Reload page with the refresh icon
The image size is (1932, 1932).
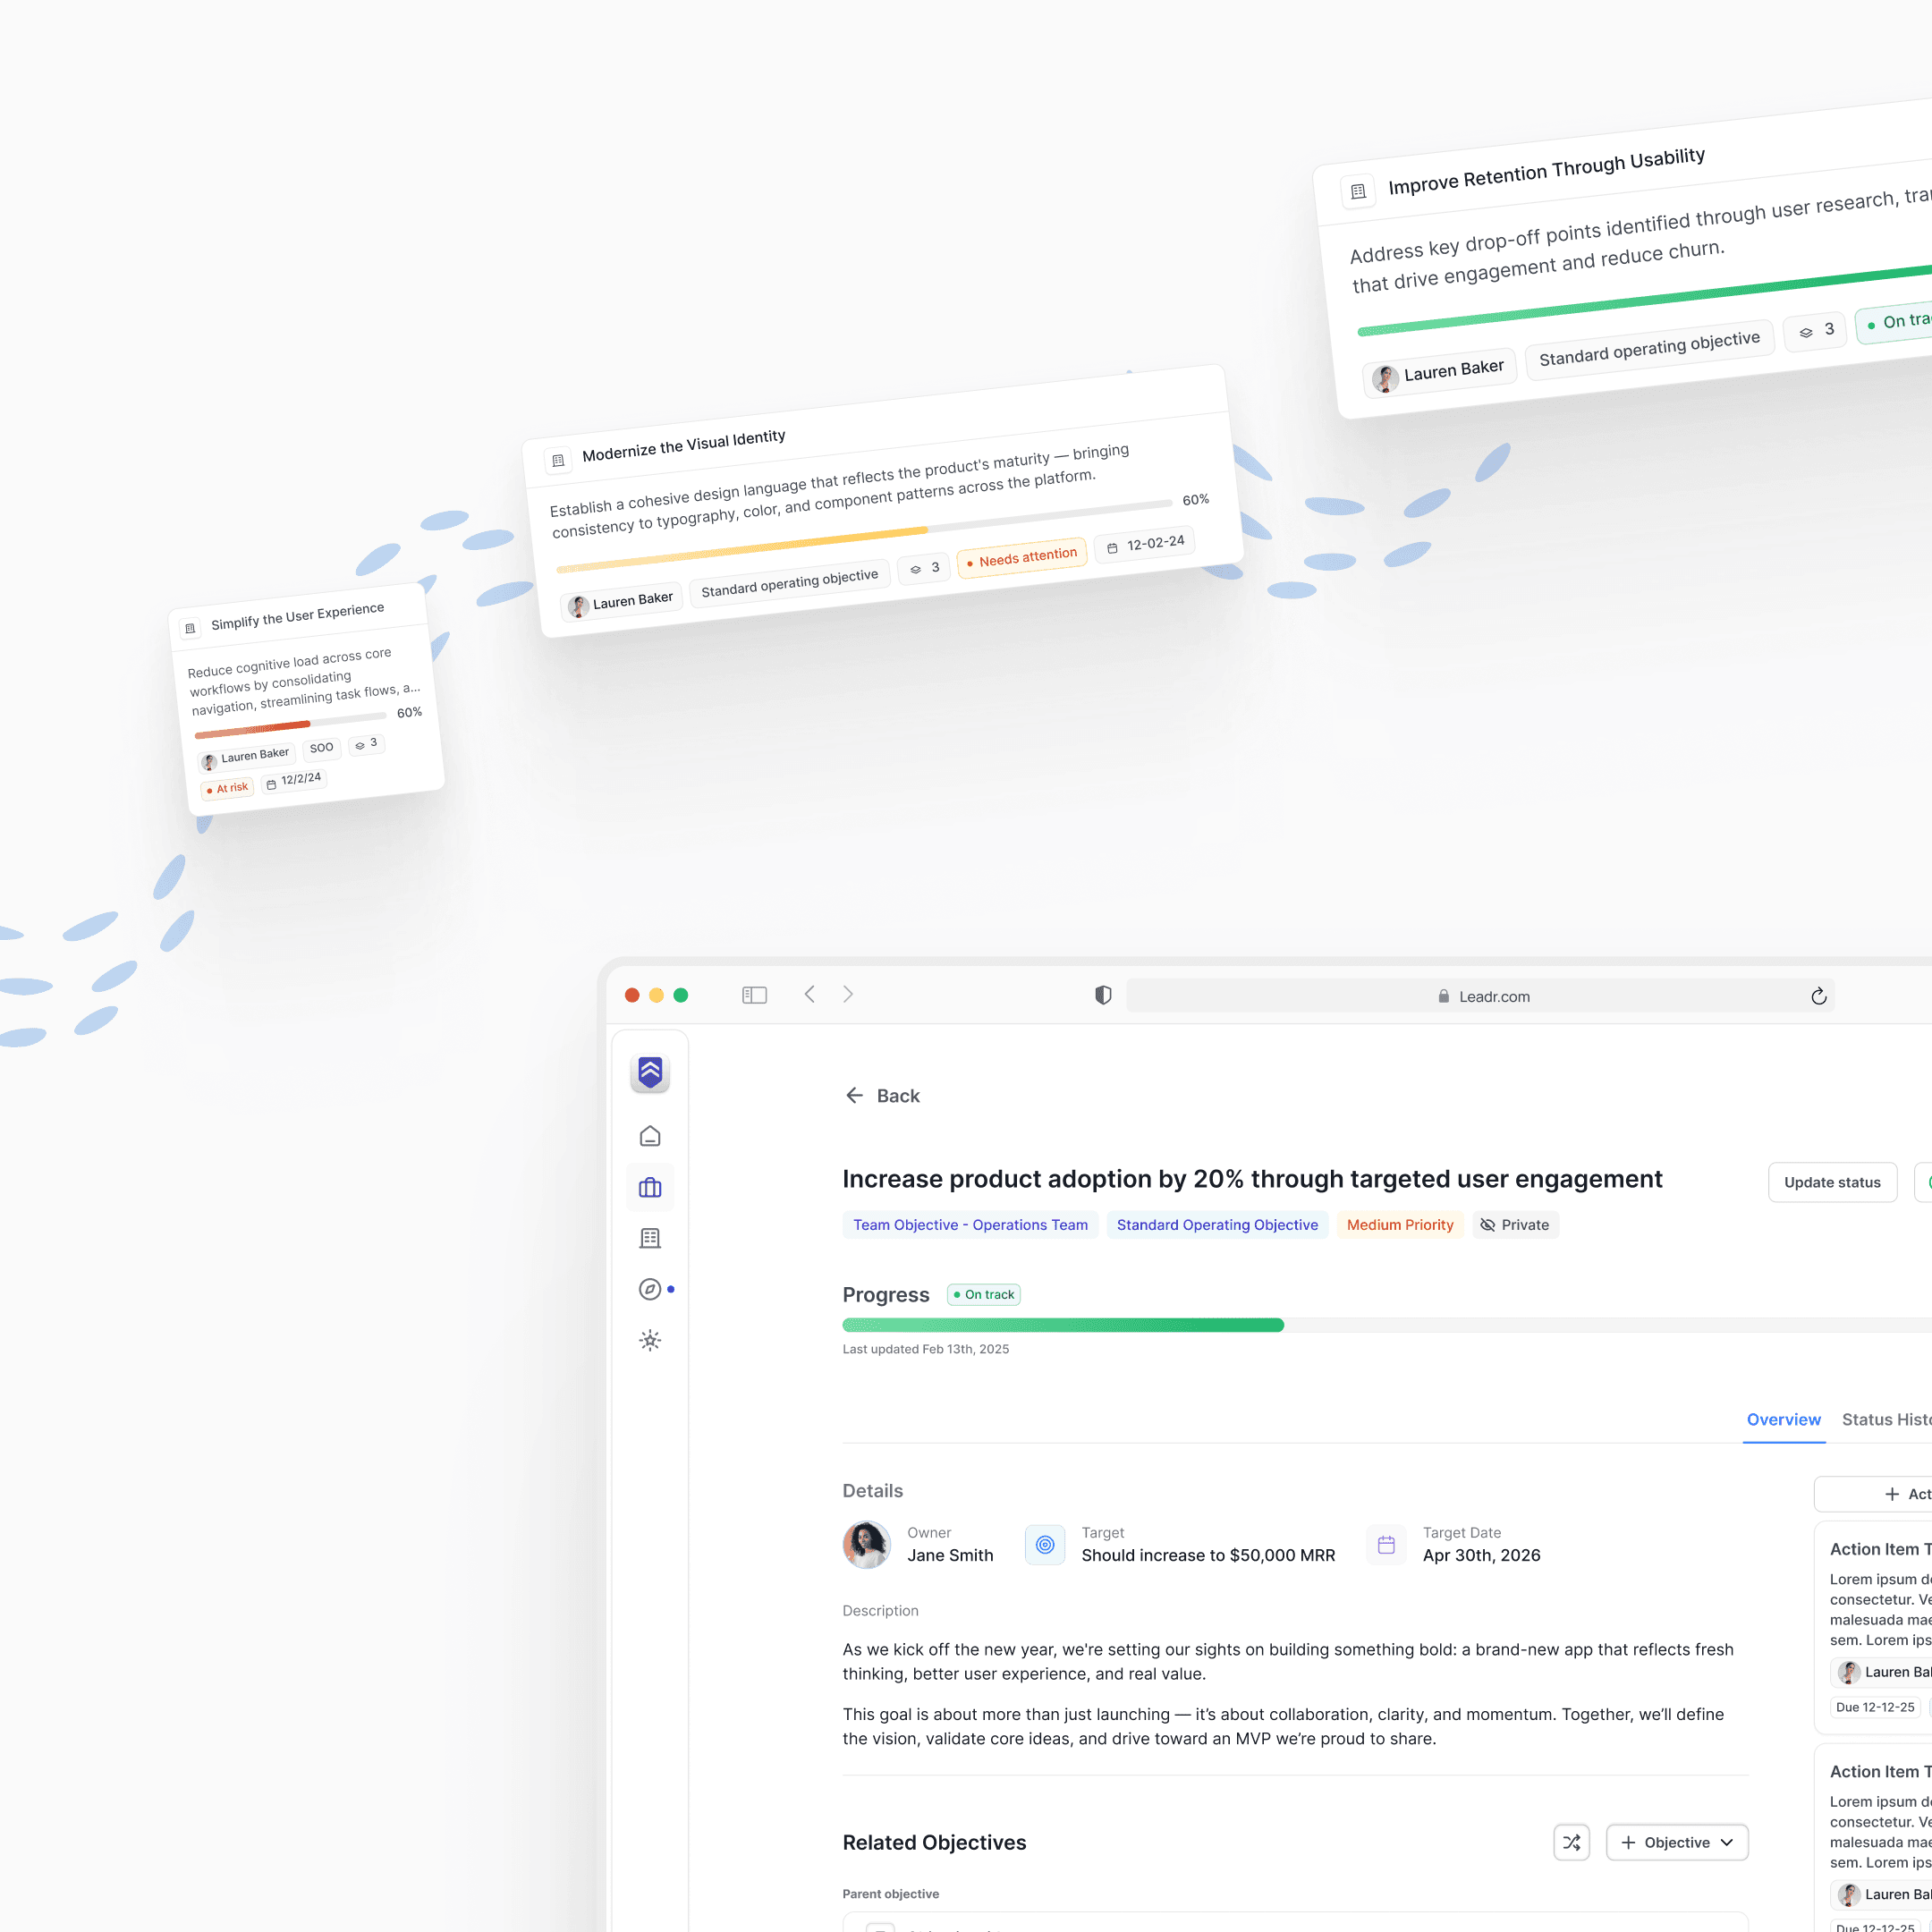click(x=1818, y=996)
